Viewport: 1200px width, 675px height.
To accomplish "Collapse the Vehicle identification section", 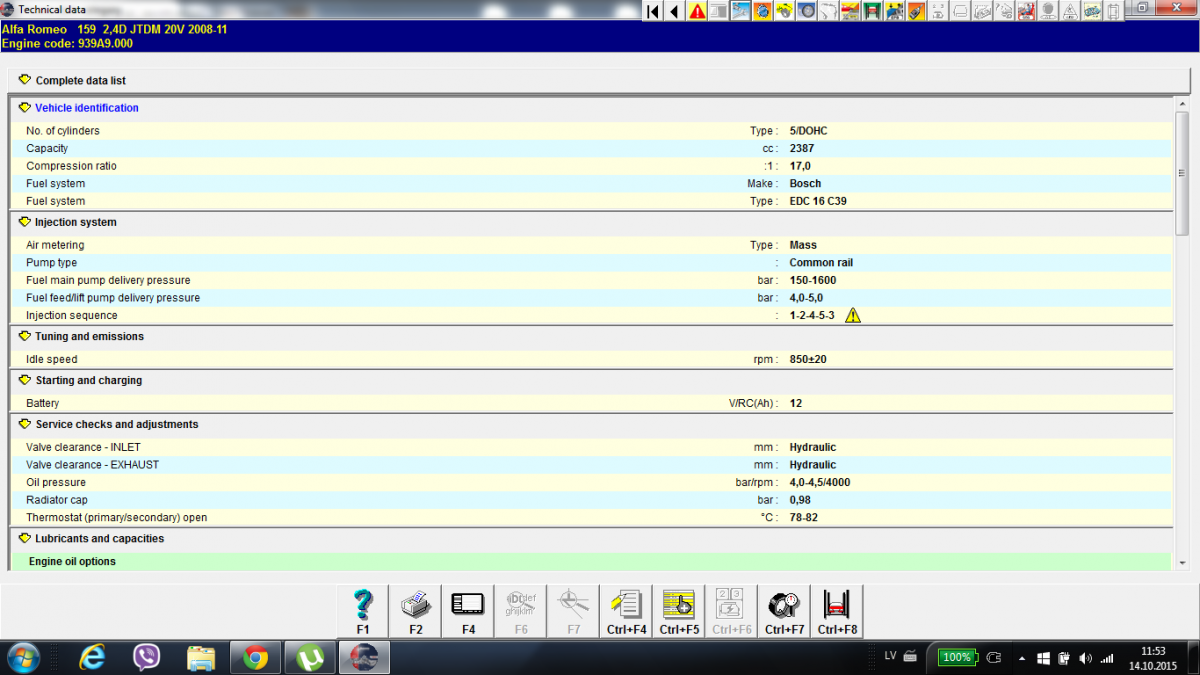I will click(x=25, y=108).
